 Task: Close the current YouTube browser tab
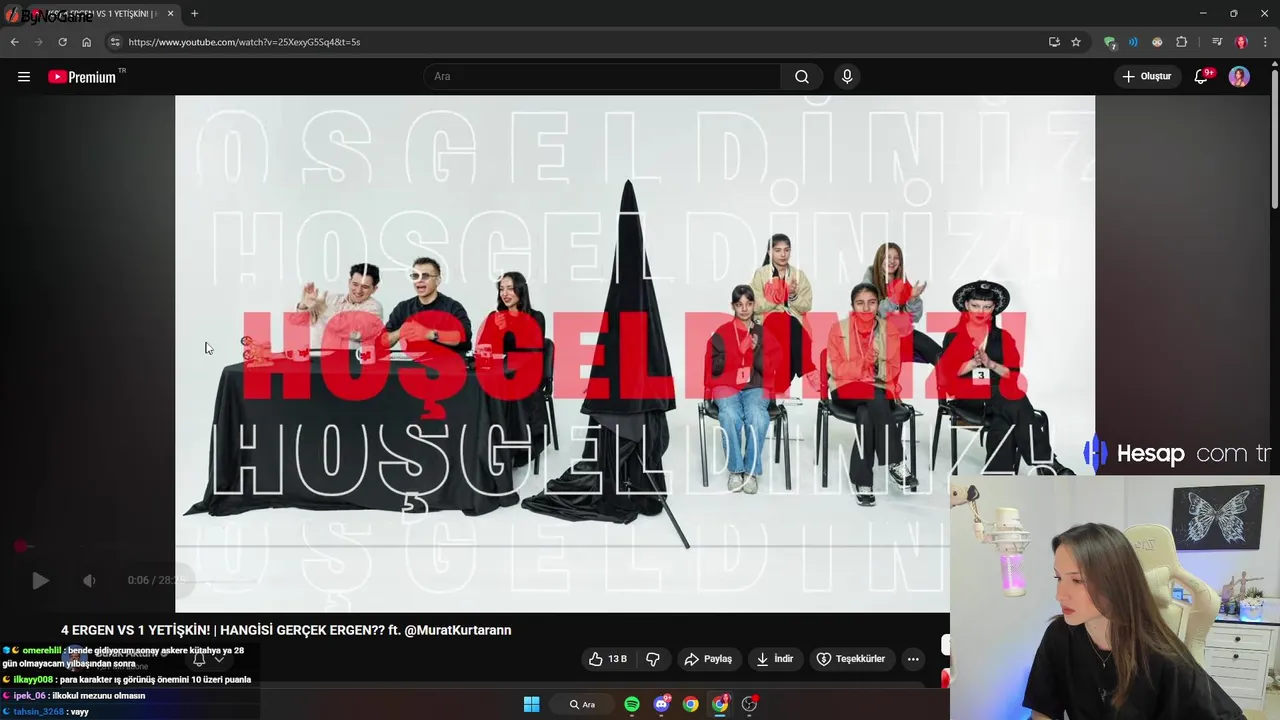pyautogui.click(x=171, y=14)
